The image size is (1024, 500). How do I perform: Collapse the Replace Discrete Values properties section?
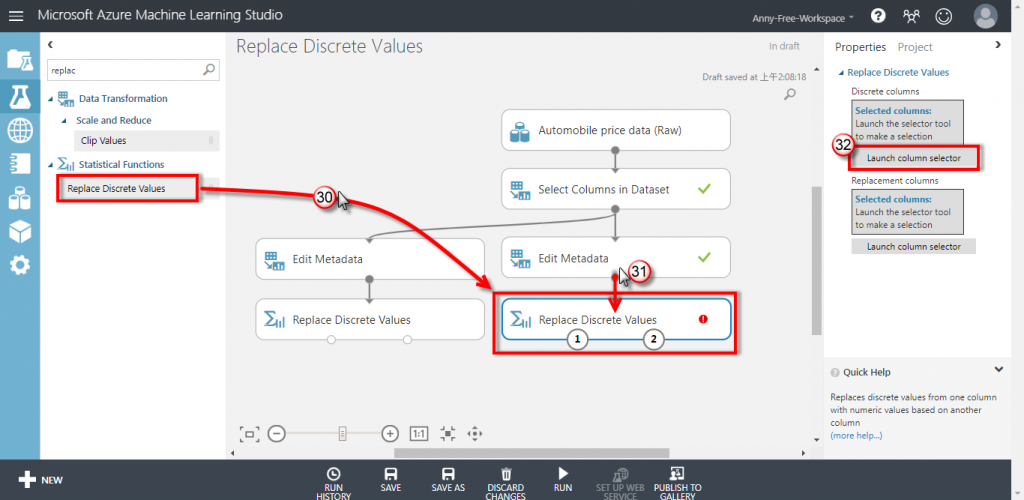pos(842,73)
